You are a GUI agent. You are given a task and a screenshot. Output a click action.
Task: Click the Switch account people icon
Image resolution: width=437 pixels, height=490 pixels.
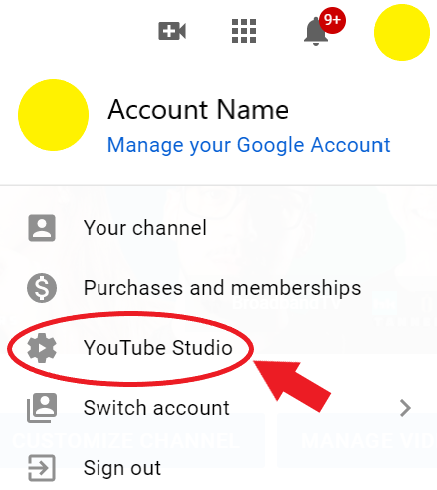tap(42, 408)
